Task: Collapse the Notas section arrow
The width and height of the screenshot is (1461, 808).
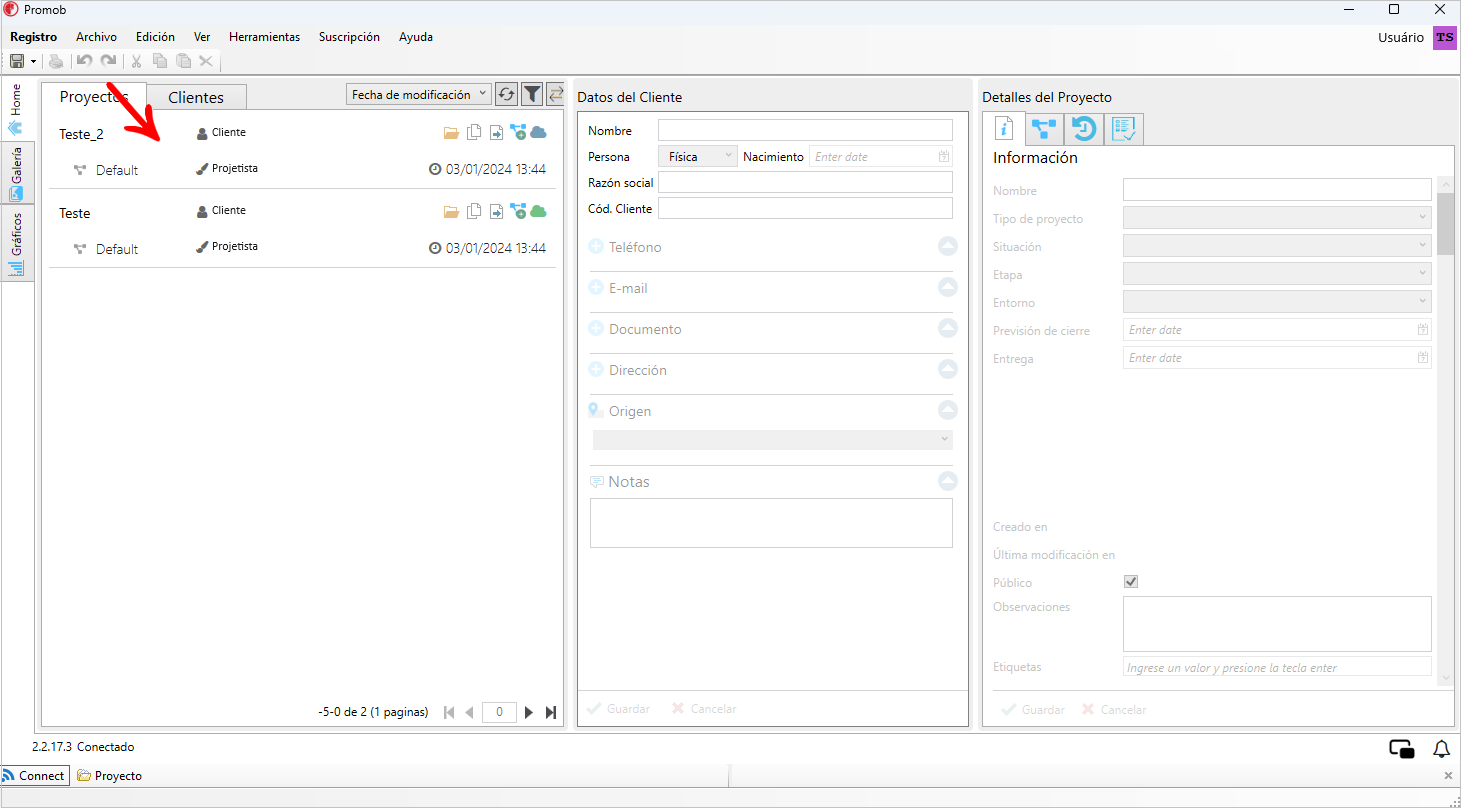Action: 947,481
